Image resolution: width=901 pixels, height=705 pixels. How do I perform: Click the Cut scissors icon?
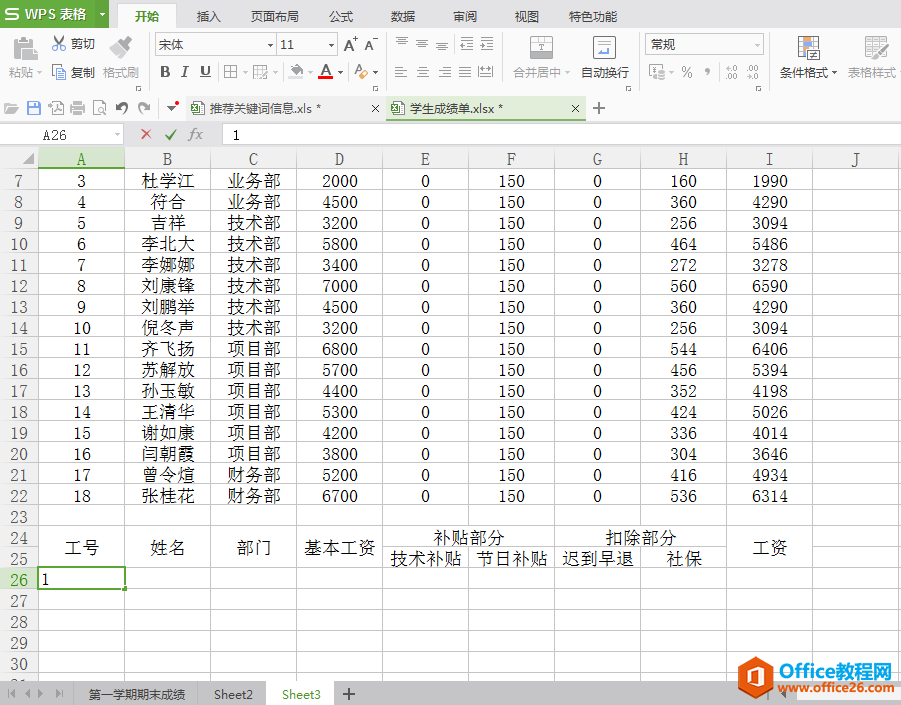(59, 44)
